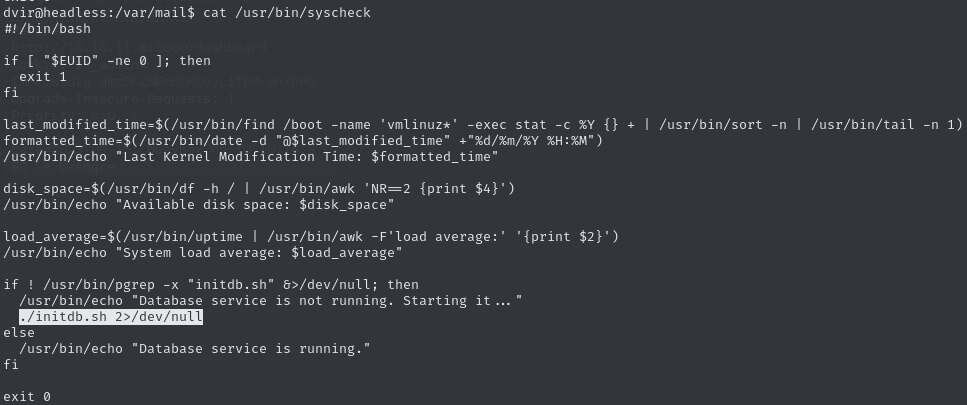Click the /usr/bin/pgrep command in the if line
967x405 pixels.
(100, 284)
